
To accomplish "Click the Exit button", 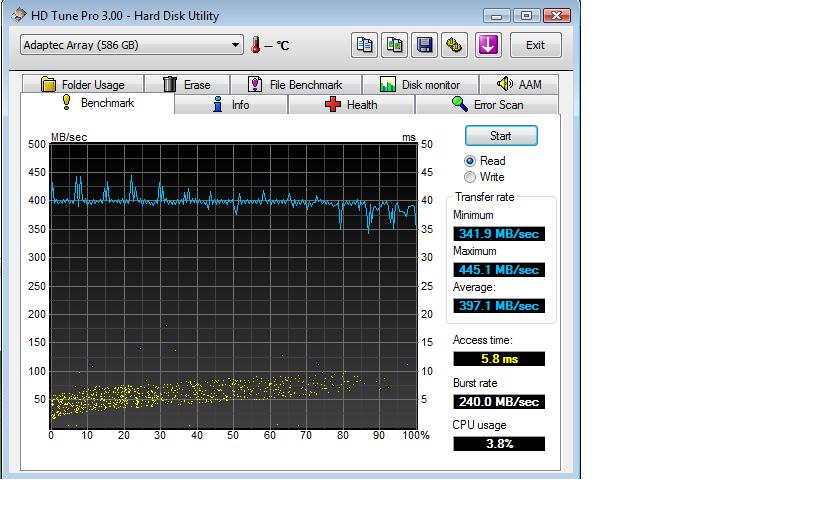I will point(535,45).
